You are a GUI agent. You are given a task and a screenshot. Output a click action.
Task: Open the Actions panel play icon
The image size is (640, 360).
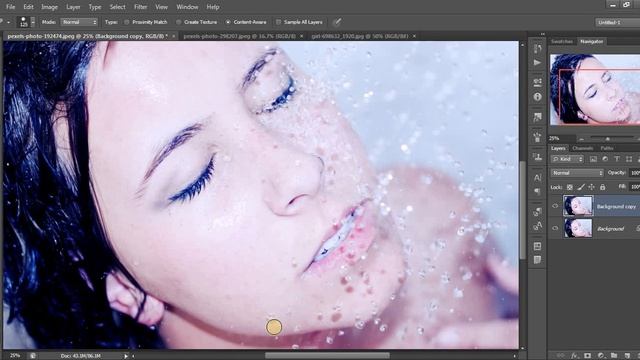[537, 62]
